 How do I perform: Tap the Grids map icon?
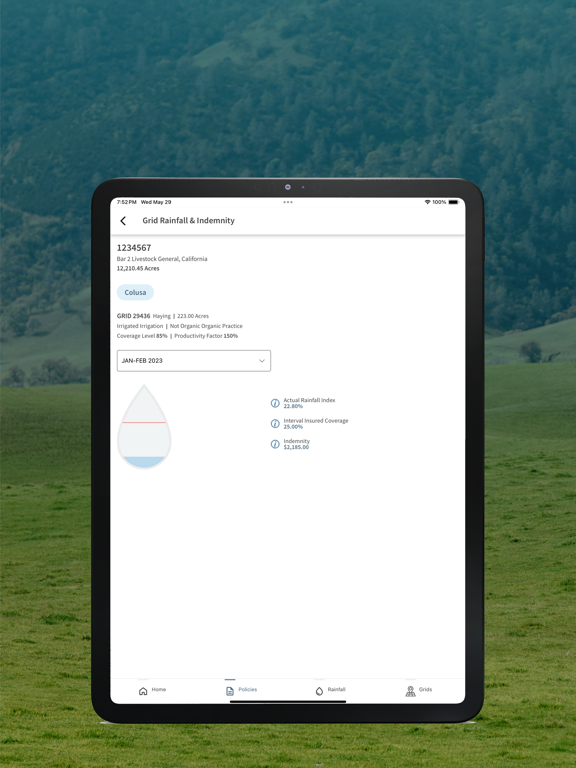(x=410, y=691)
